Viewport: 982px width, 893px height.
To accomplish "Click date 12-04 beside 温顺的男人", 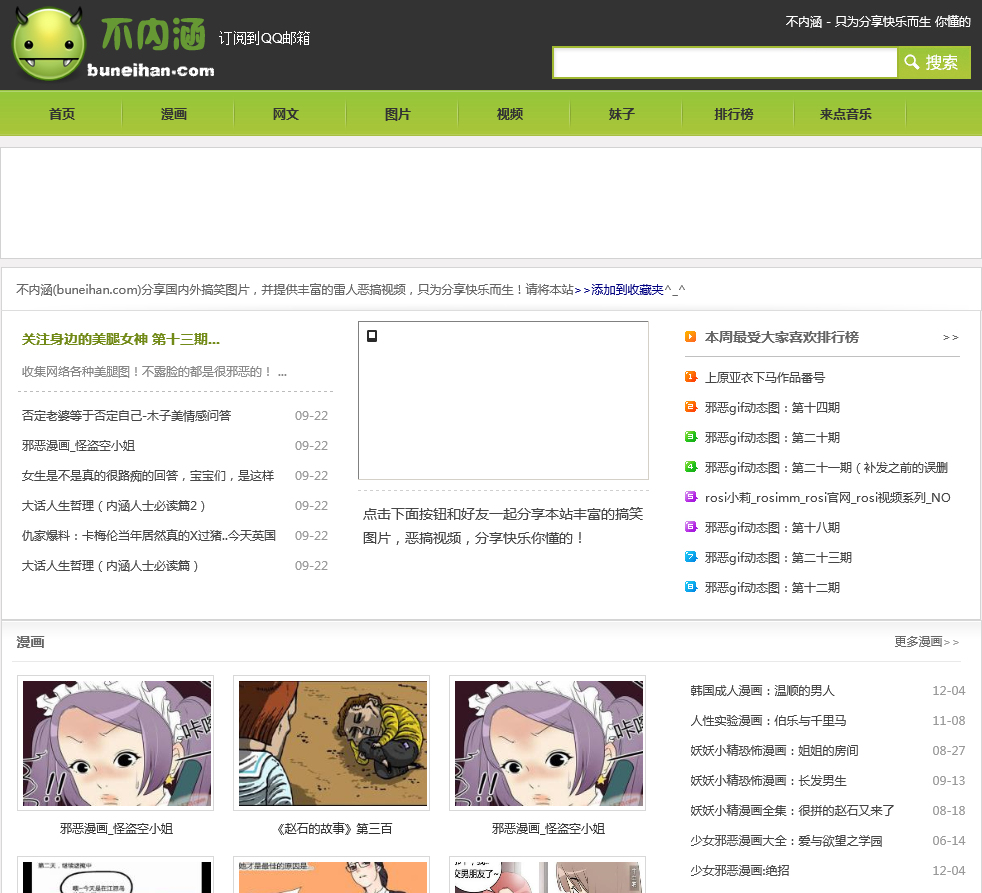I will (948, 691).
